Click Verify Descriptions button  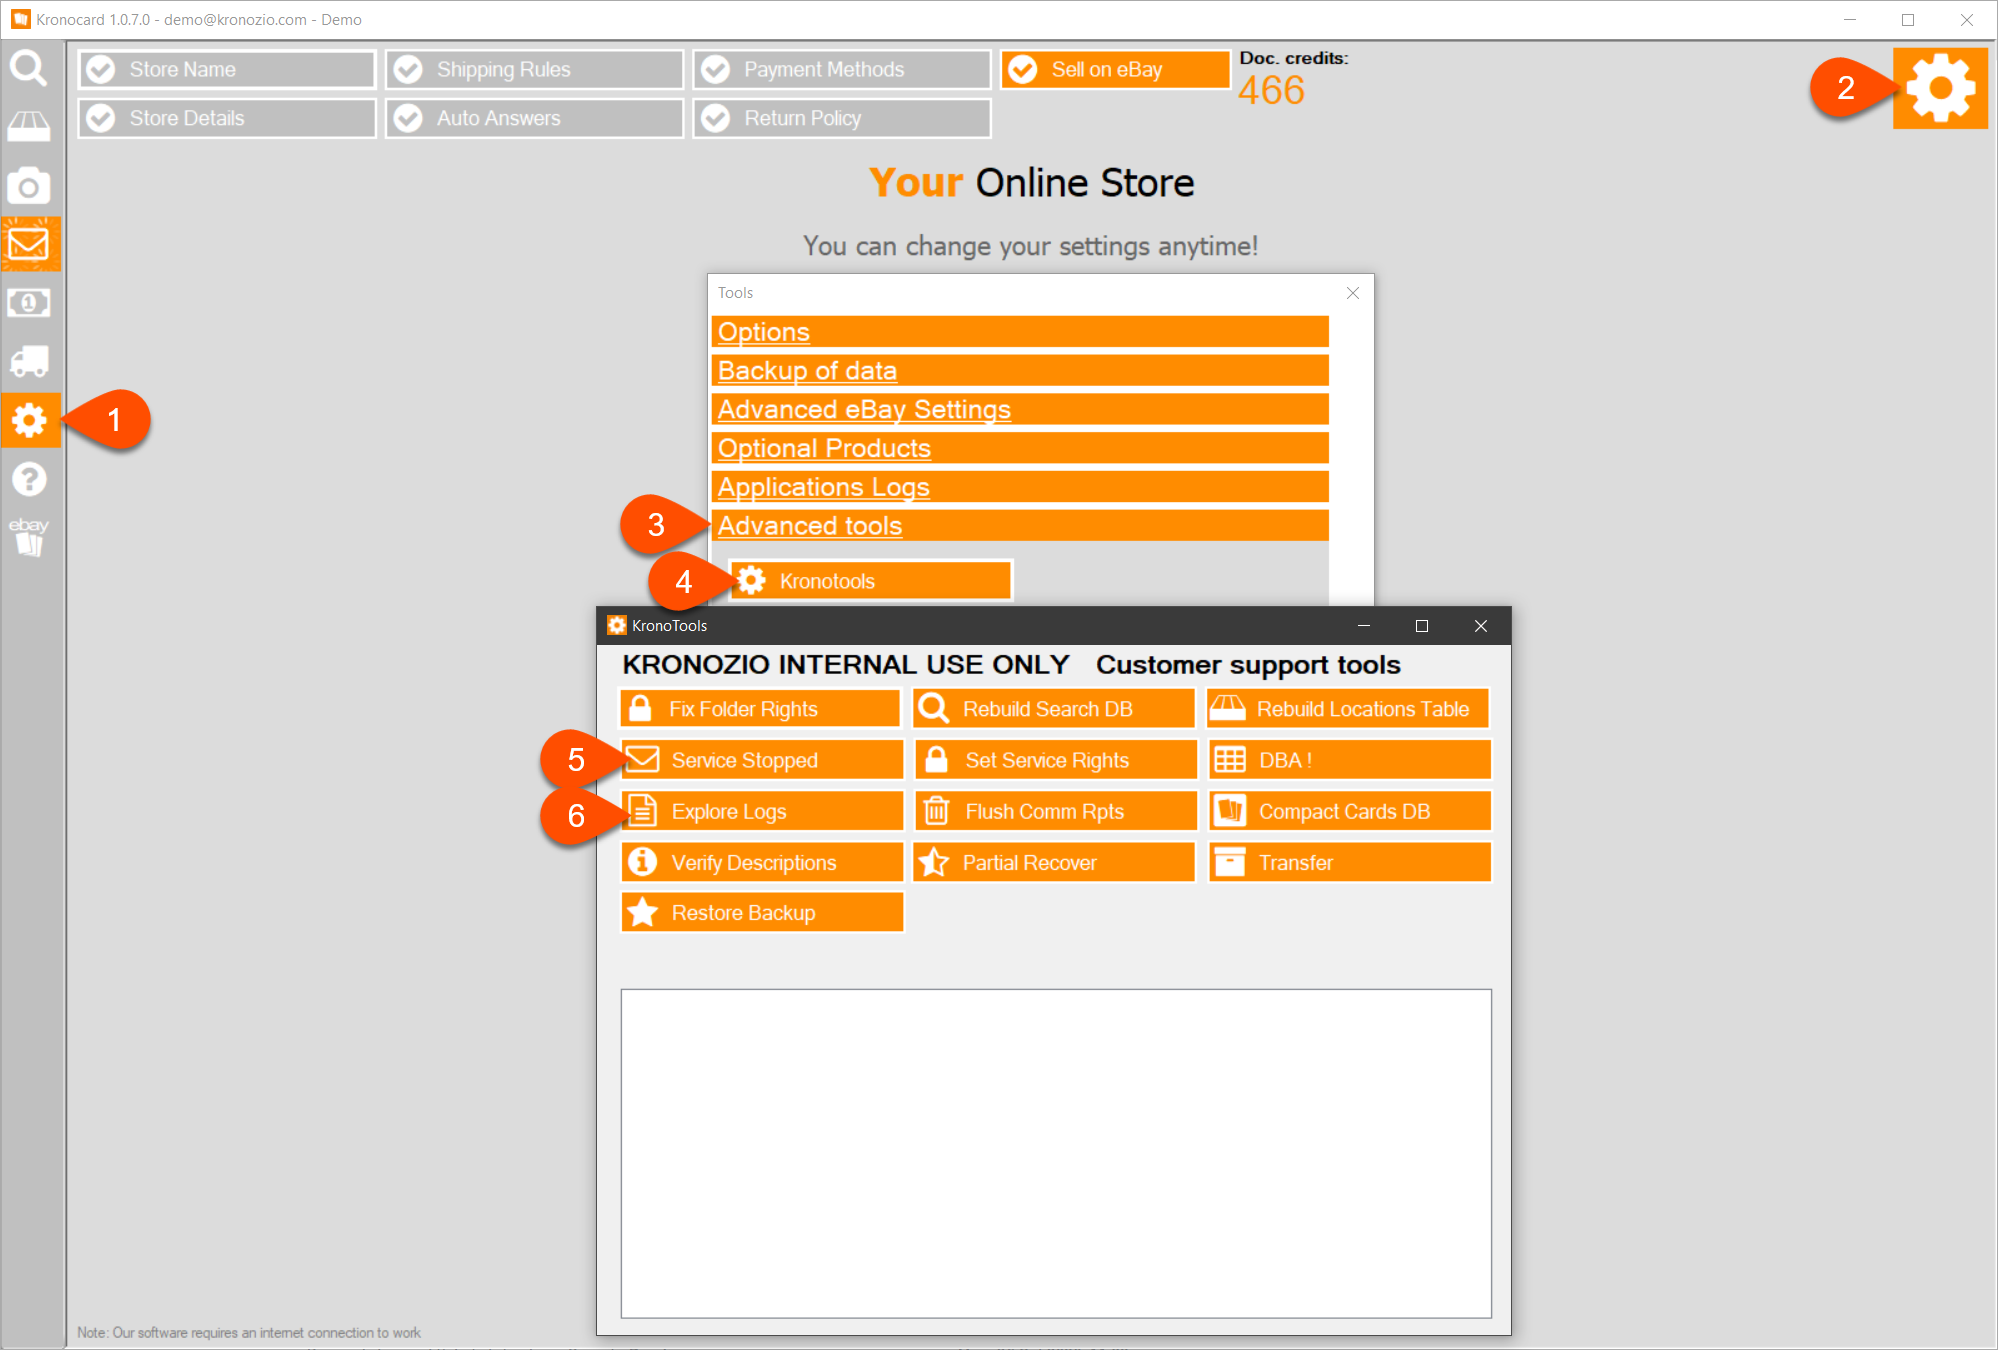point(761,862)
